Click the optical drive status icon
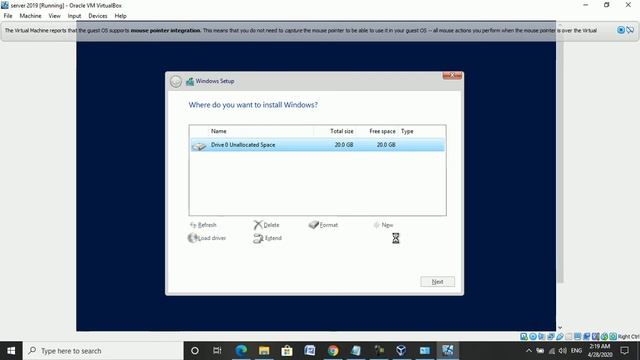The width and height of the screenshot is (640, 360). coord(533,336)
